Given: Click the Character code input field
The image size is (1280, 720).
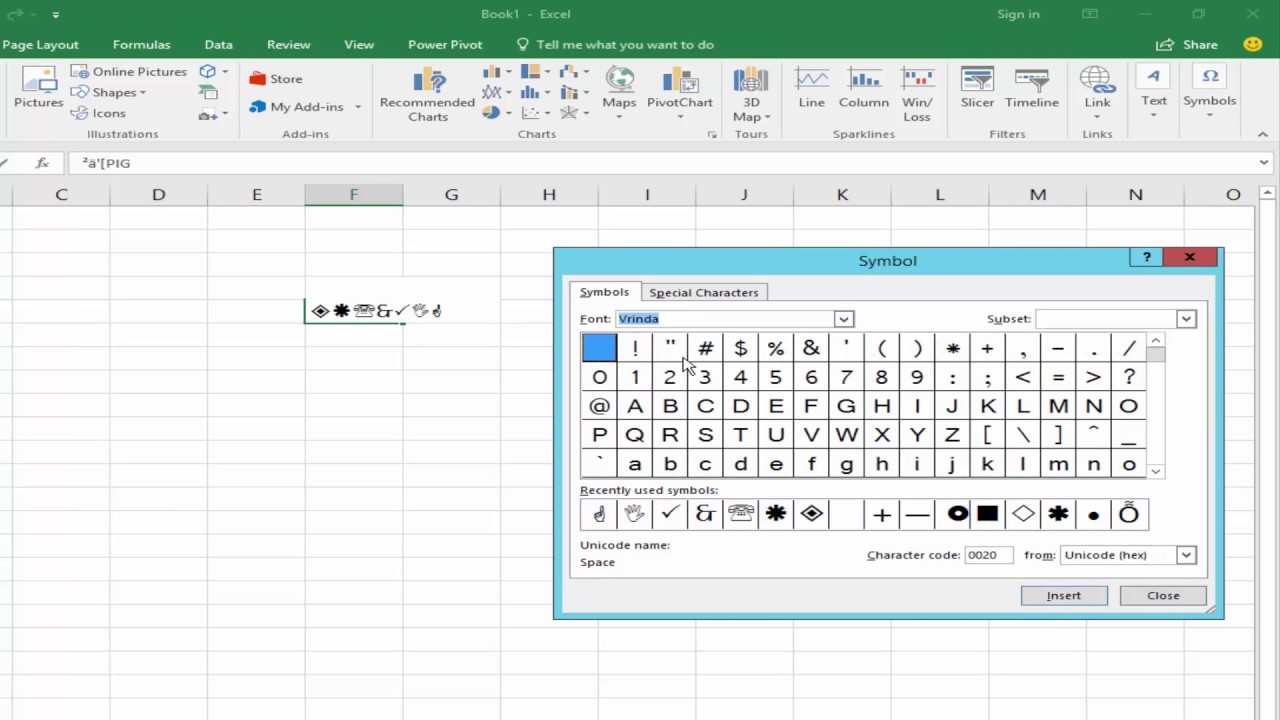Looking at the screenshot, I should [x=988, y=555].
